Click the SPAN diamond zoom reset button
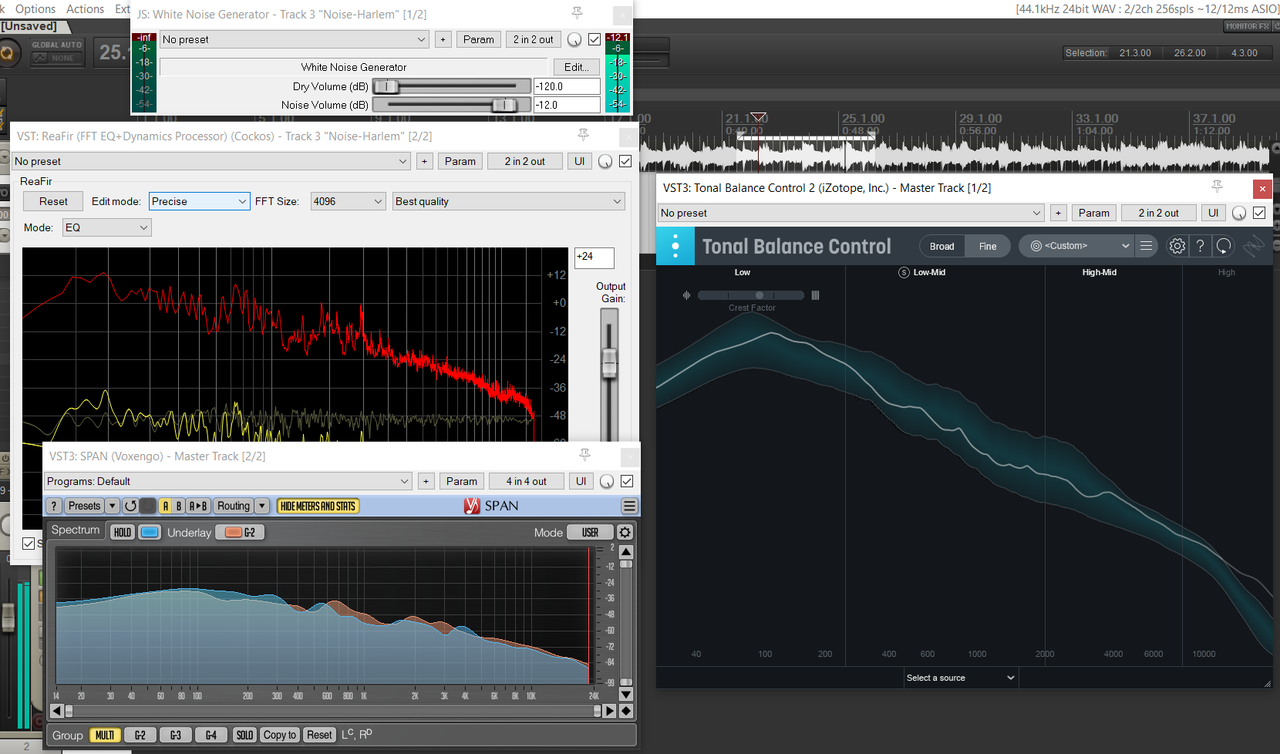Screen dimensions: 1280x754 (x=626, y=711)
